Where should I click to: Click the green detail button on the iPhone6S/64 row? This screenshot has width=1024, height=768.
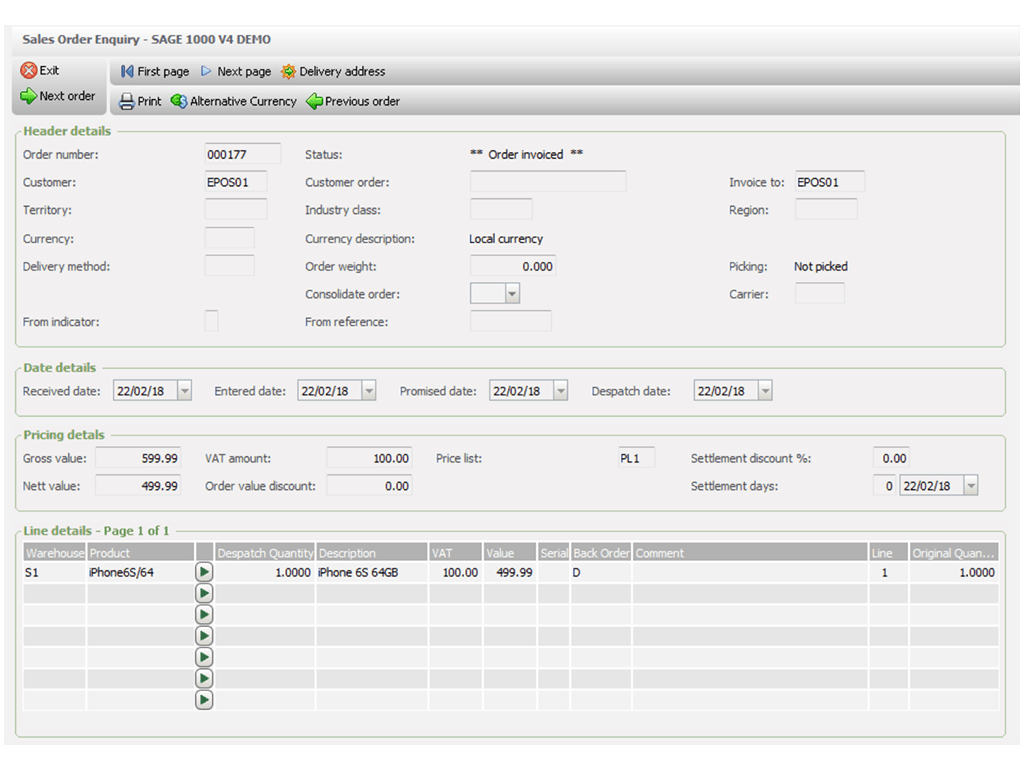pos(203,572)
